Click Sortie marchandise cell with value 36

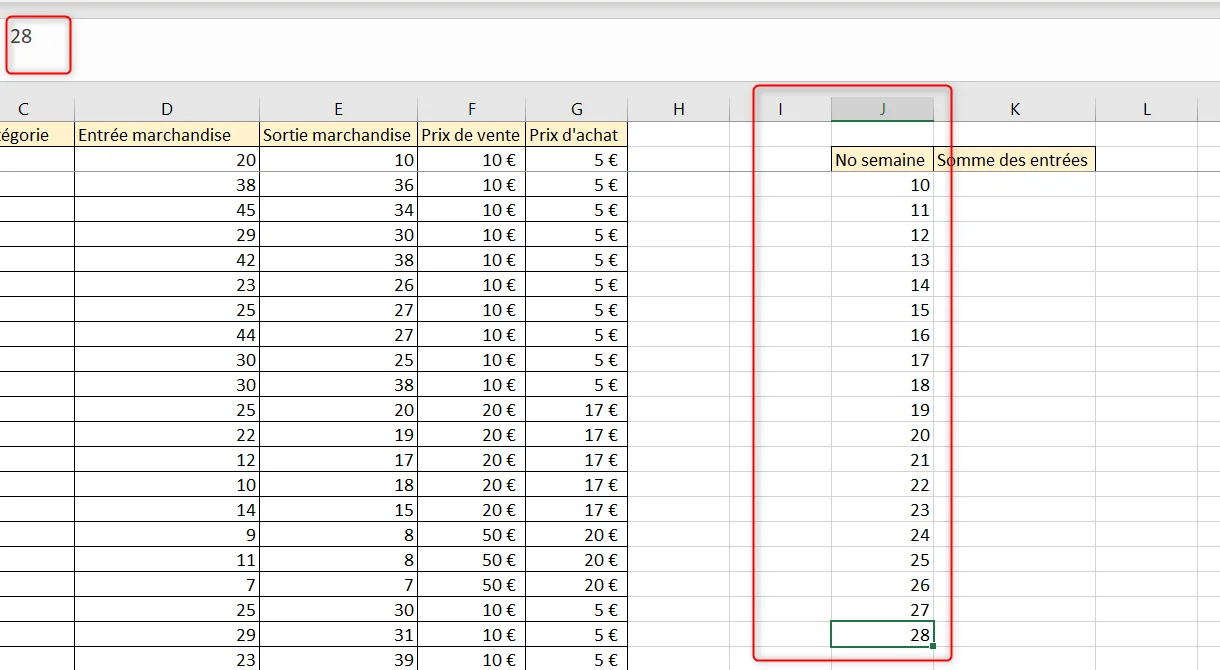[339, 185]
